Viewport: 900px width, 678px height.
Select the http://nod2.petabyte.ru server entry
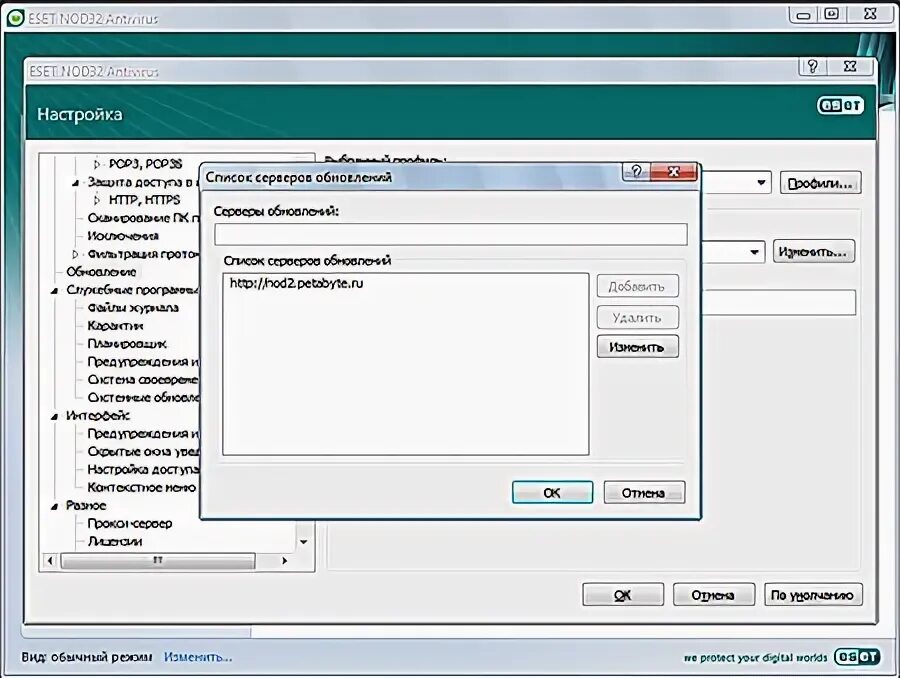tap(296, 283)
